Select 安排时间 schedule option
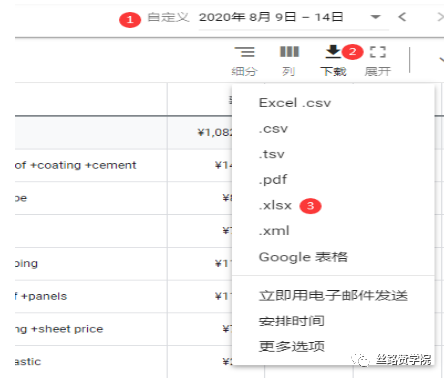444x379 pixels. (x=292, y=321)
